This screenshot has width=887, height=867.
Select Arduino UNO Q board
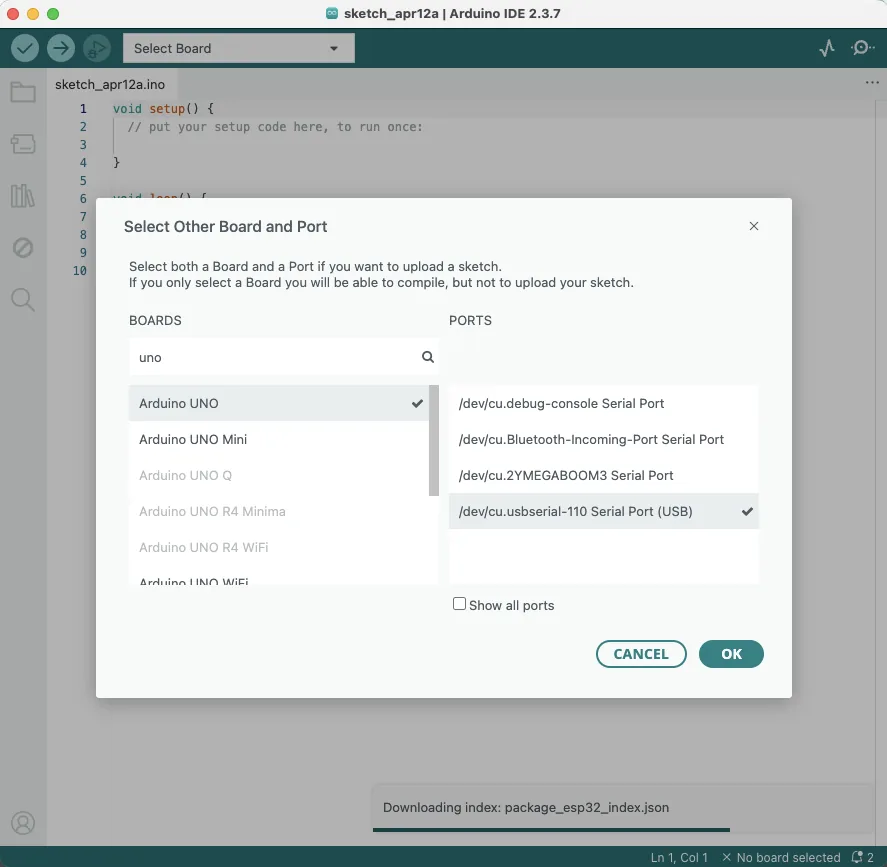(279, 476)
